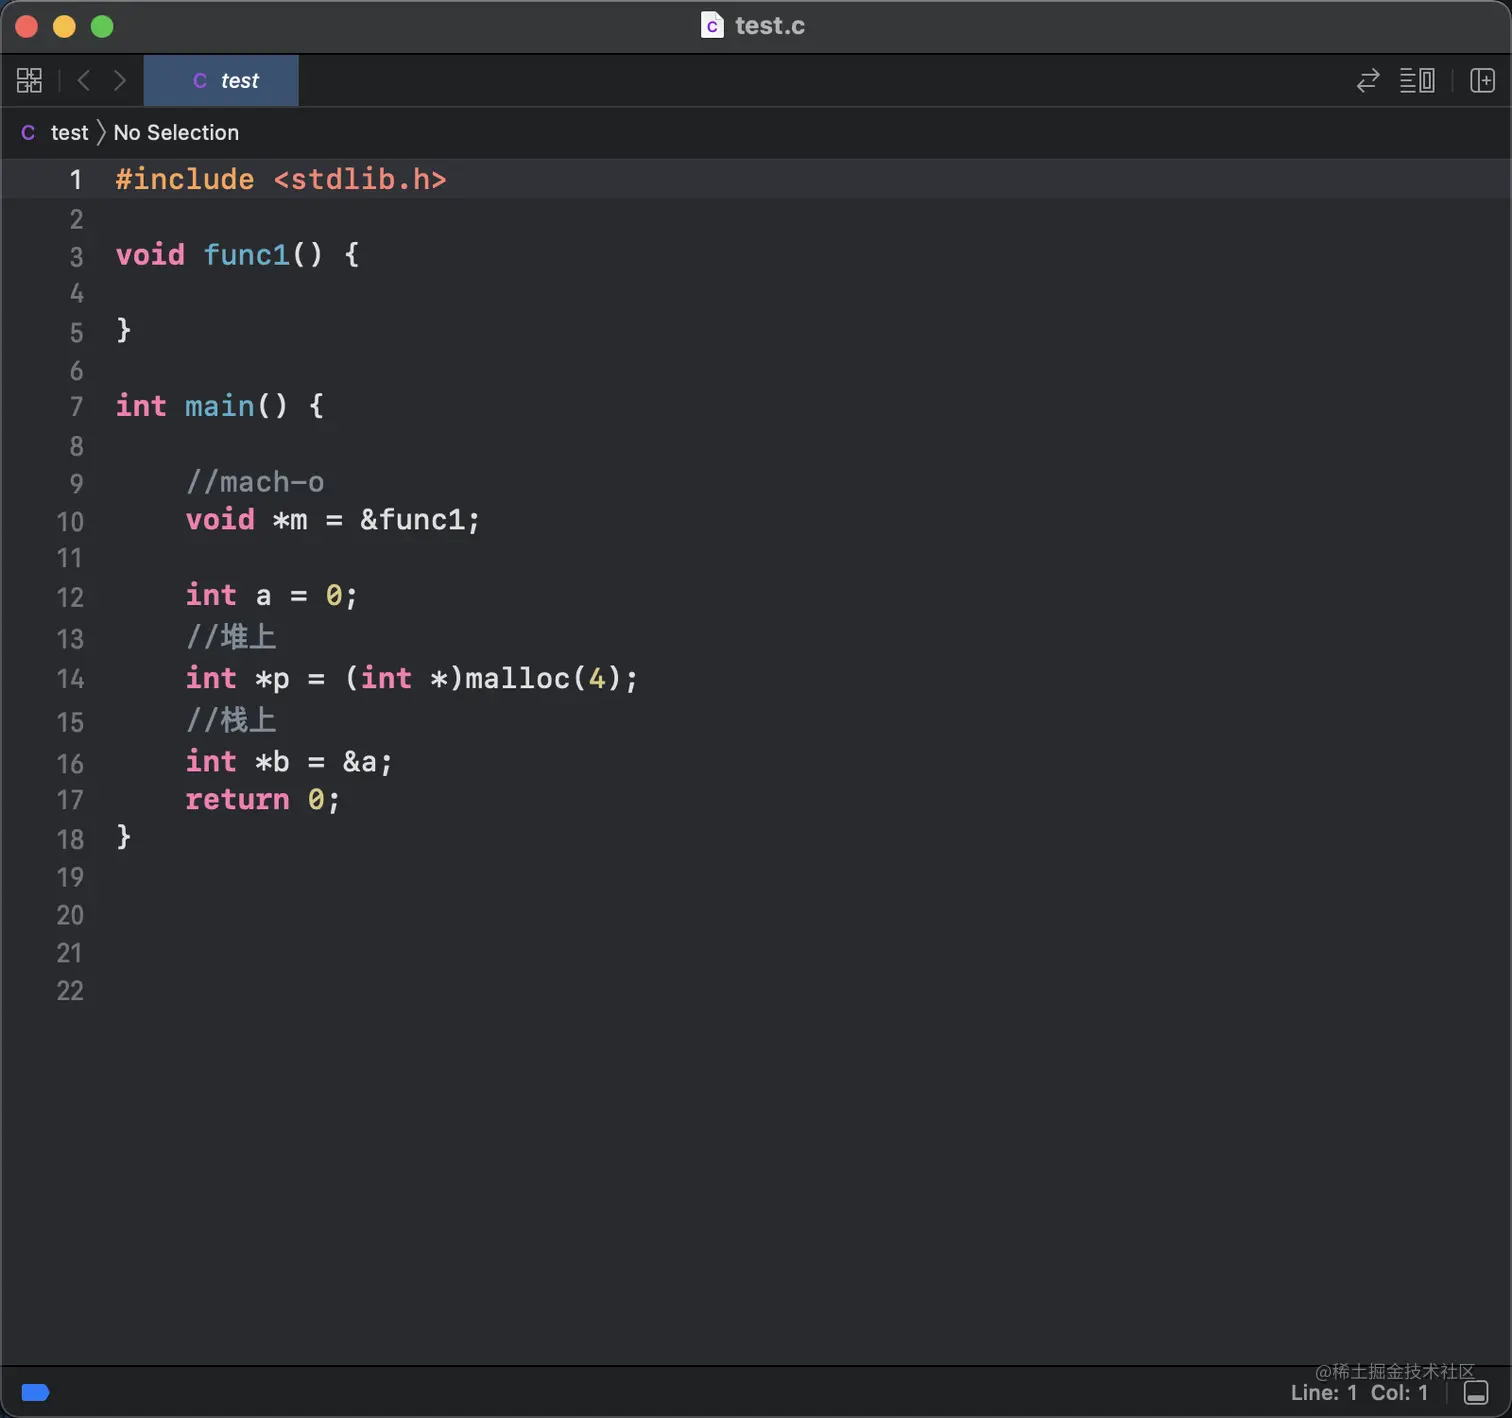1512x1418 pixels.
Task: Click the int a = 0; statement
Action: click(271, 595)
